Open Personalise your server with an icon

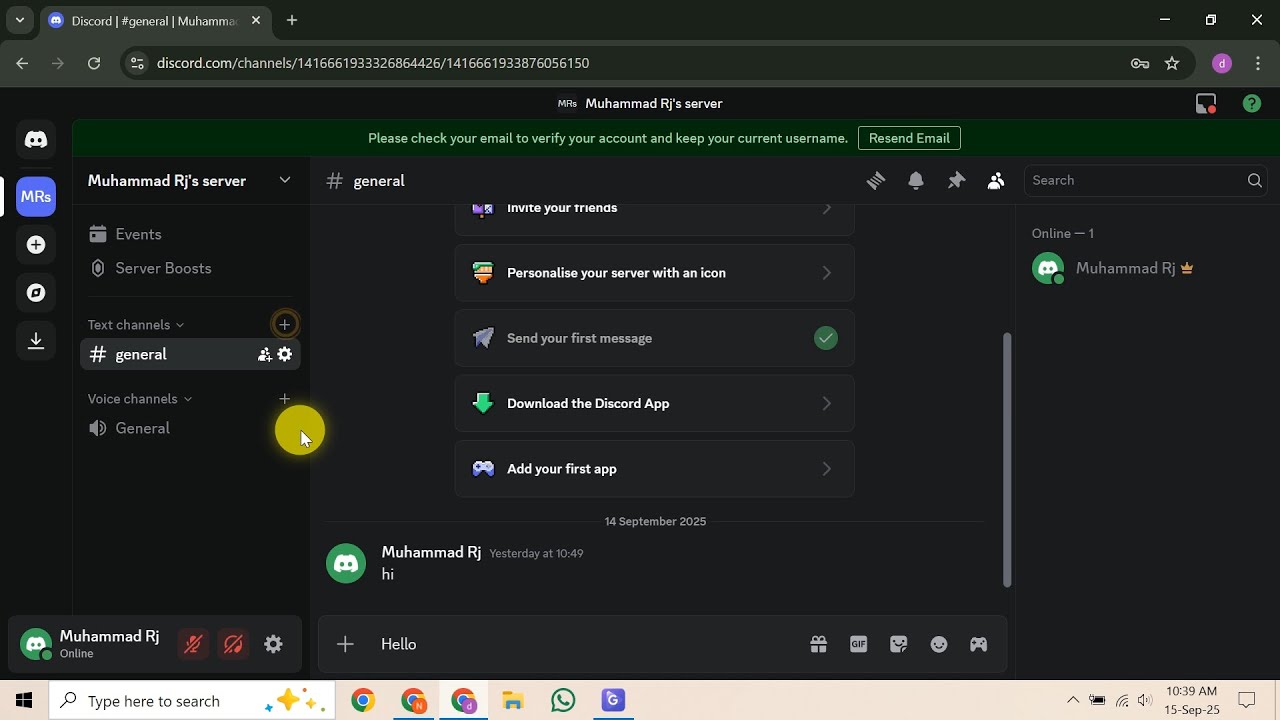pyautogui.click(x=655, y=273)
